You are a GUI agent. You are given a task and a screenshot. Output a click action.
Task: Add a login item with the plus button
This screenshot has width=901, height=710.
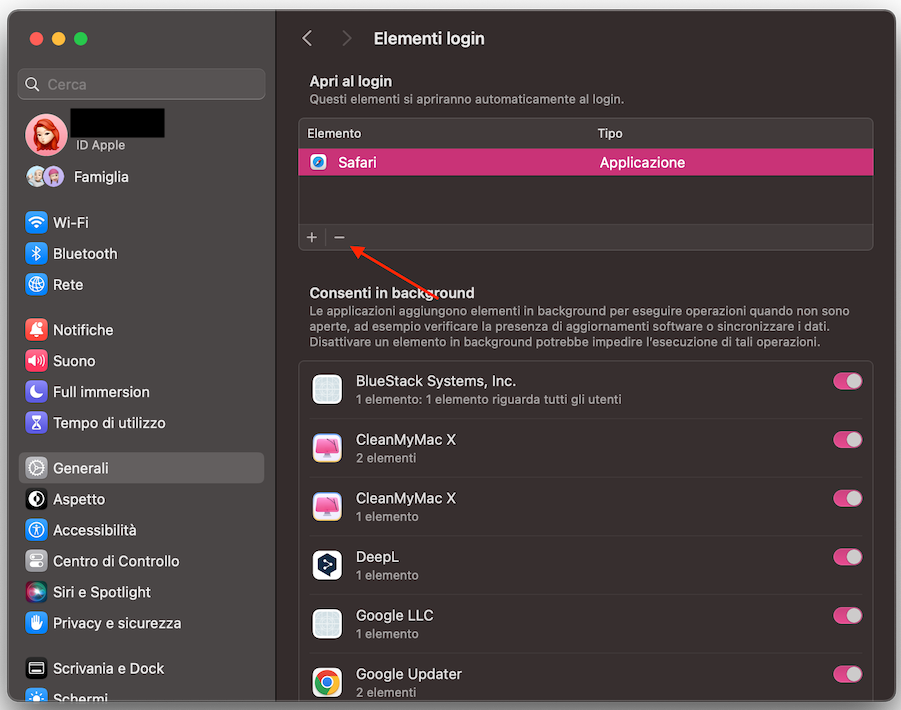[x=312, y=237]
